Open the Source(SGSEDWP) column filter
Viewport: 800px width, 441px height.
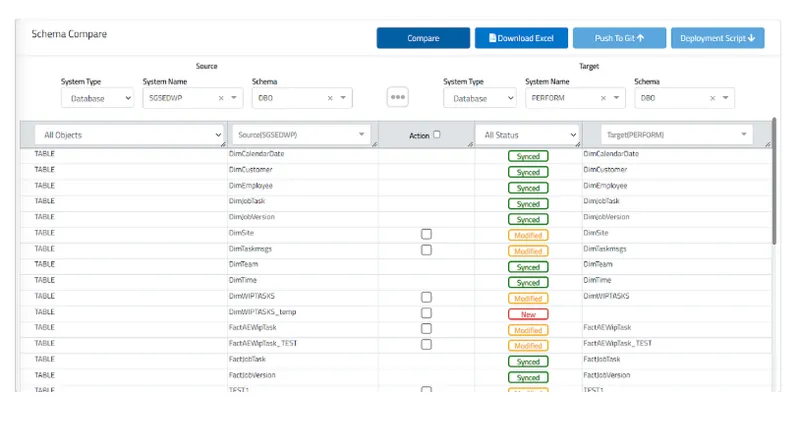301,135
